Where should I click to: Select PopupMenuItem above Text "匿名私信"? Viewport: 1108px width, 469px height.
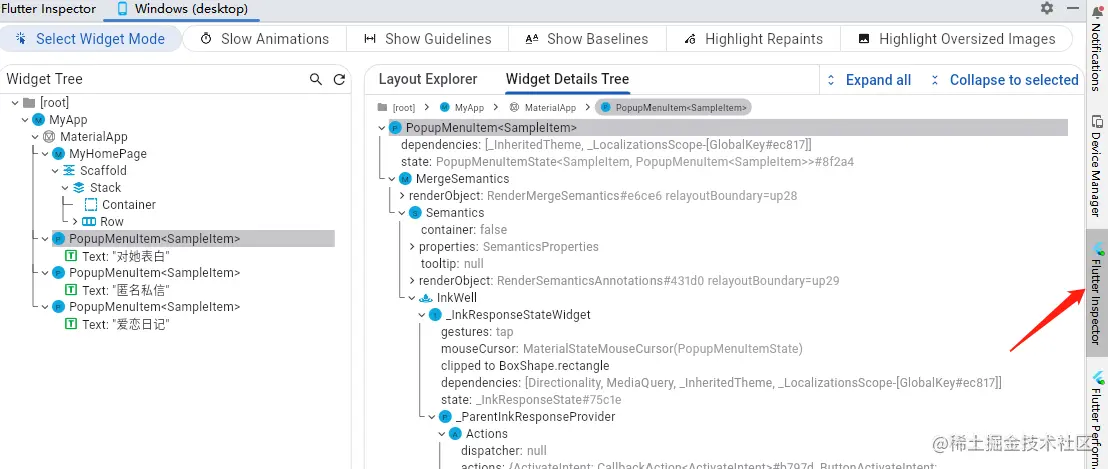click(x=154, y=273)
